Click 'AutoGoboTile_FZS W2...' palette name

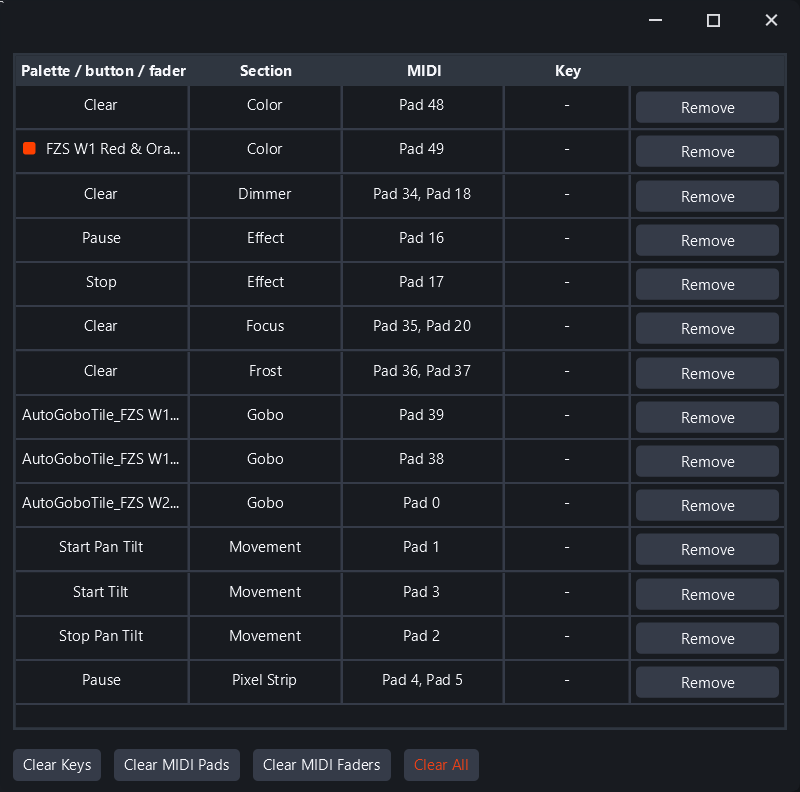point(101,503)
